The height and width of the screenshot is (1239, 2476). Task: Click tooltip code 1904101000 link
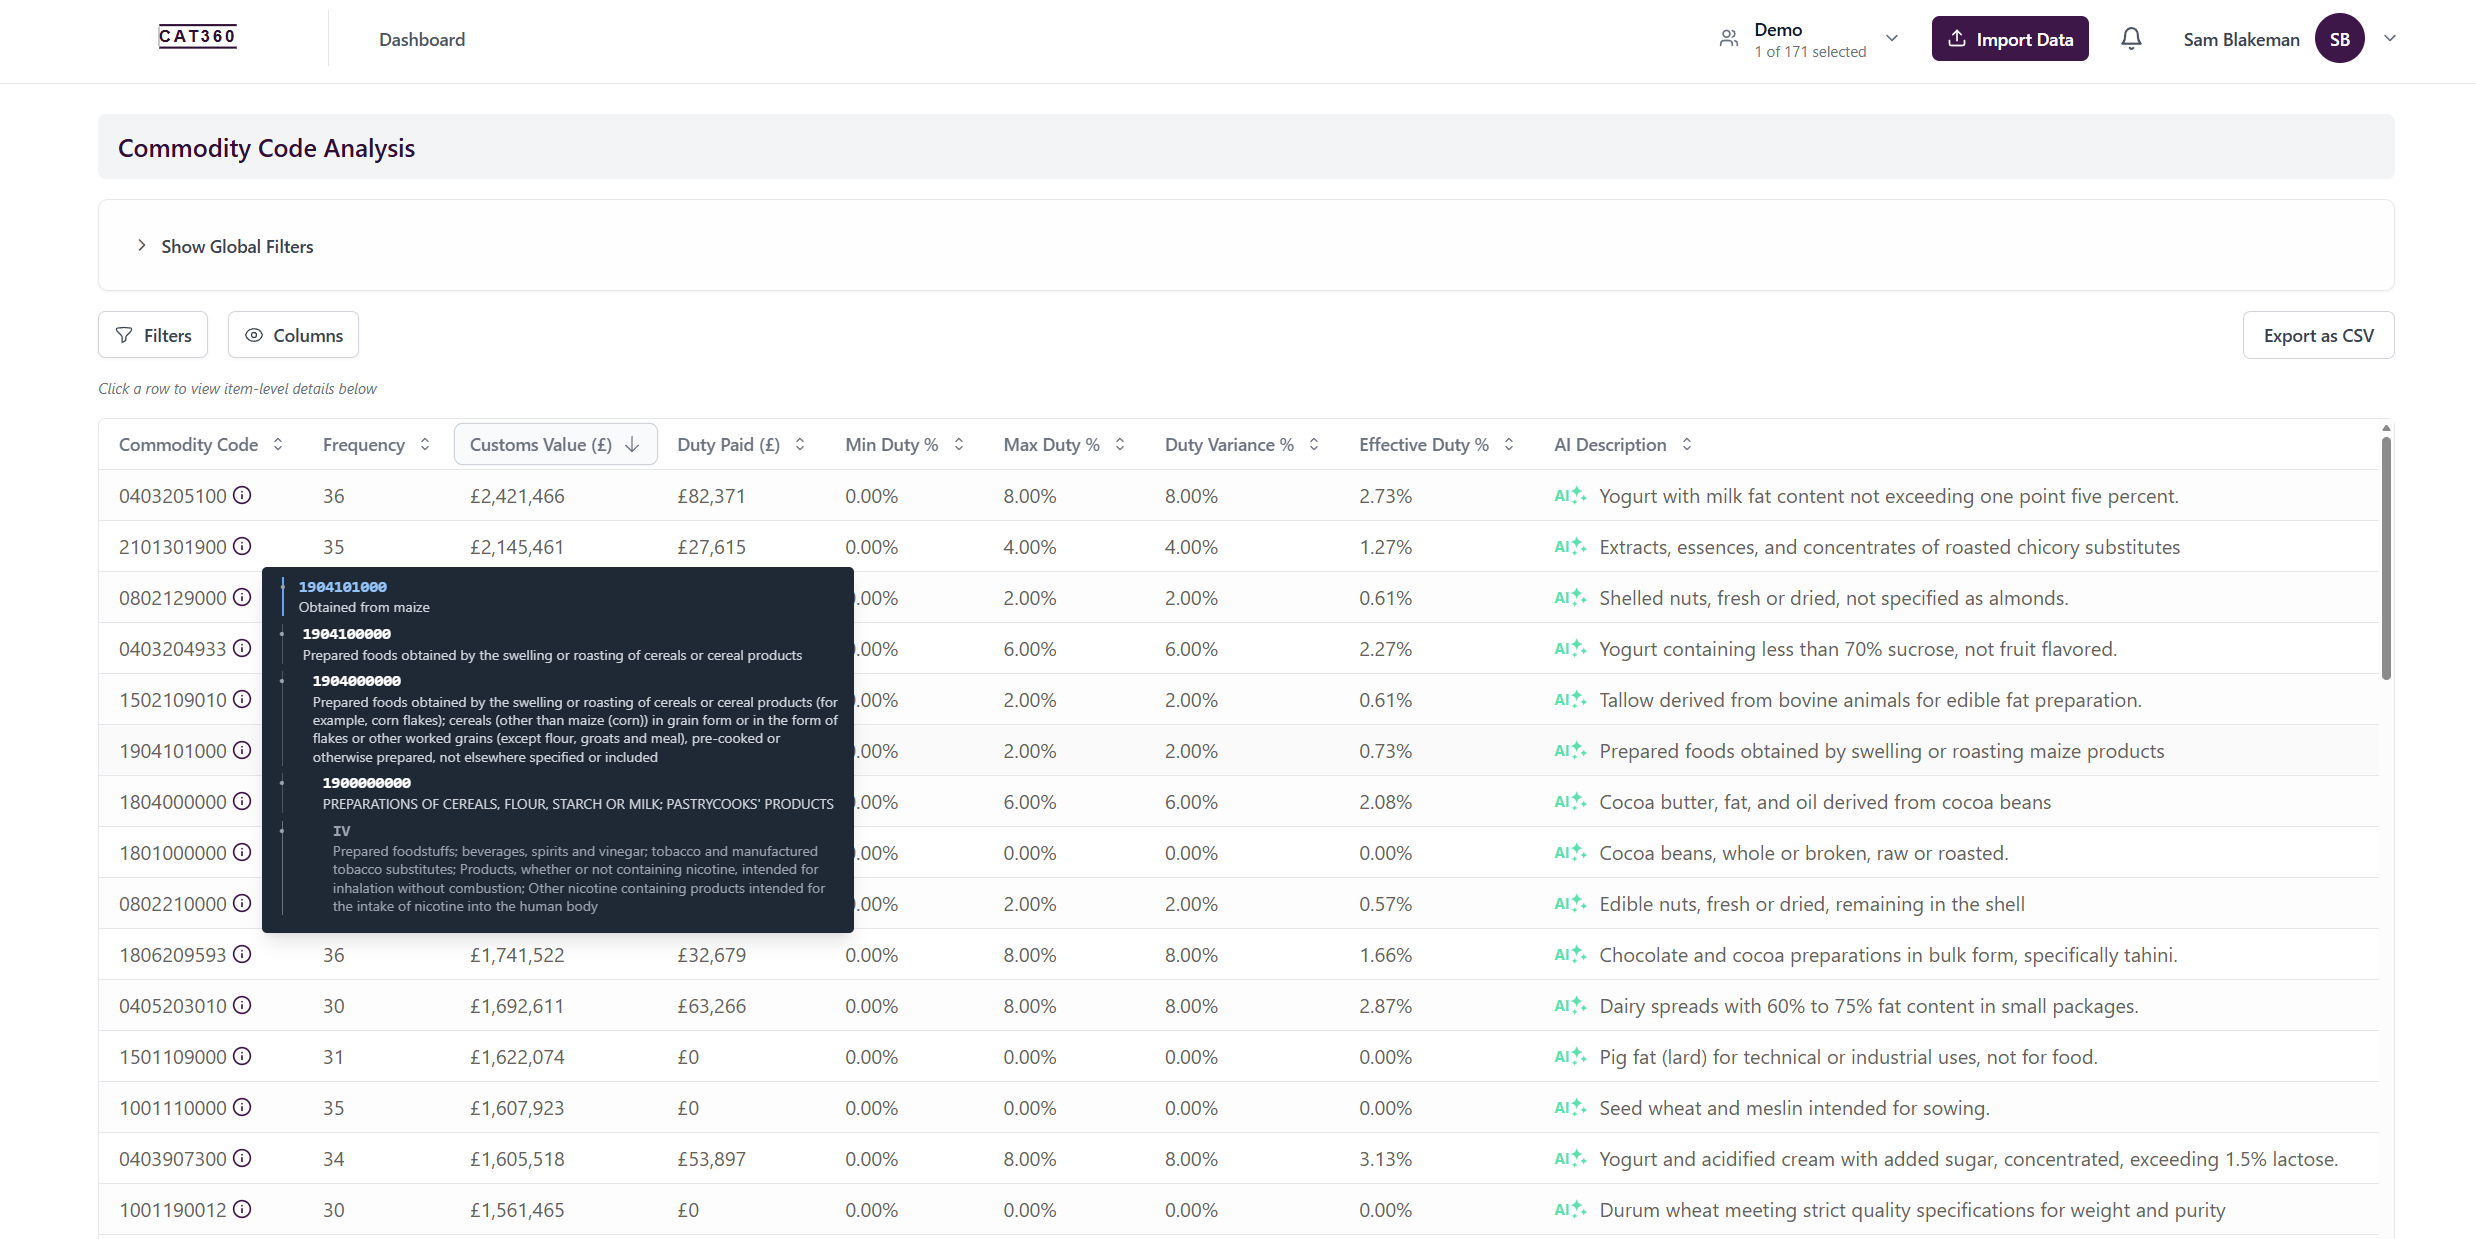[x=342, y=587]
